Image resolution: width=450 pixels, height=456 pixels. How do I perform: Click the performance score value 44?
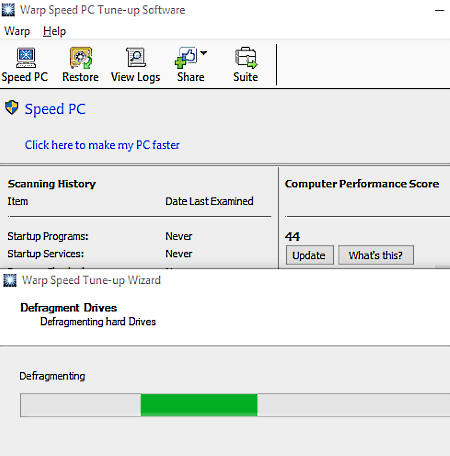[x=292, y=237]
